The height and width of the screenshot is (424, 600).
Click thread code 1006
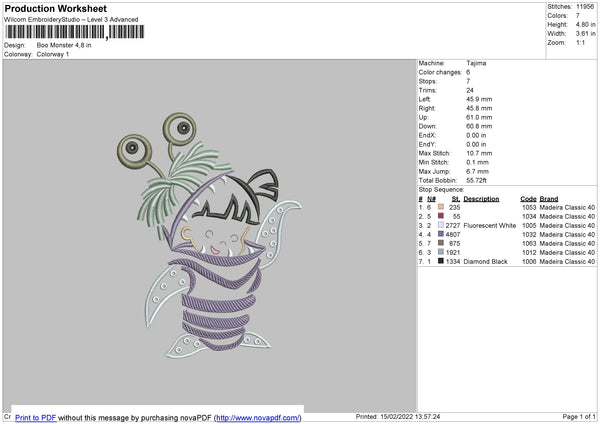click(529, 261)
